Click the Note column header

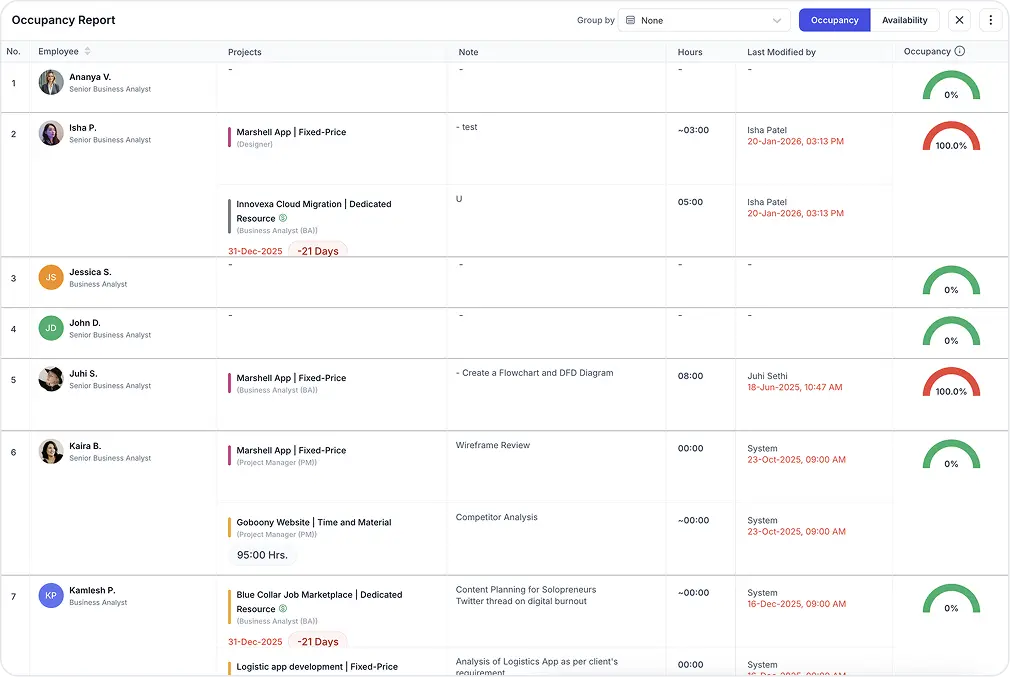tap(468, 52)
